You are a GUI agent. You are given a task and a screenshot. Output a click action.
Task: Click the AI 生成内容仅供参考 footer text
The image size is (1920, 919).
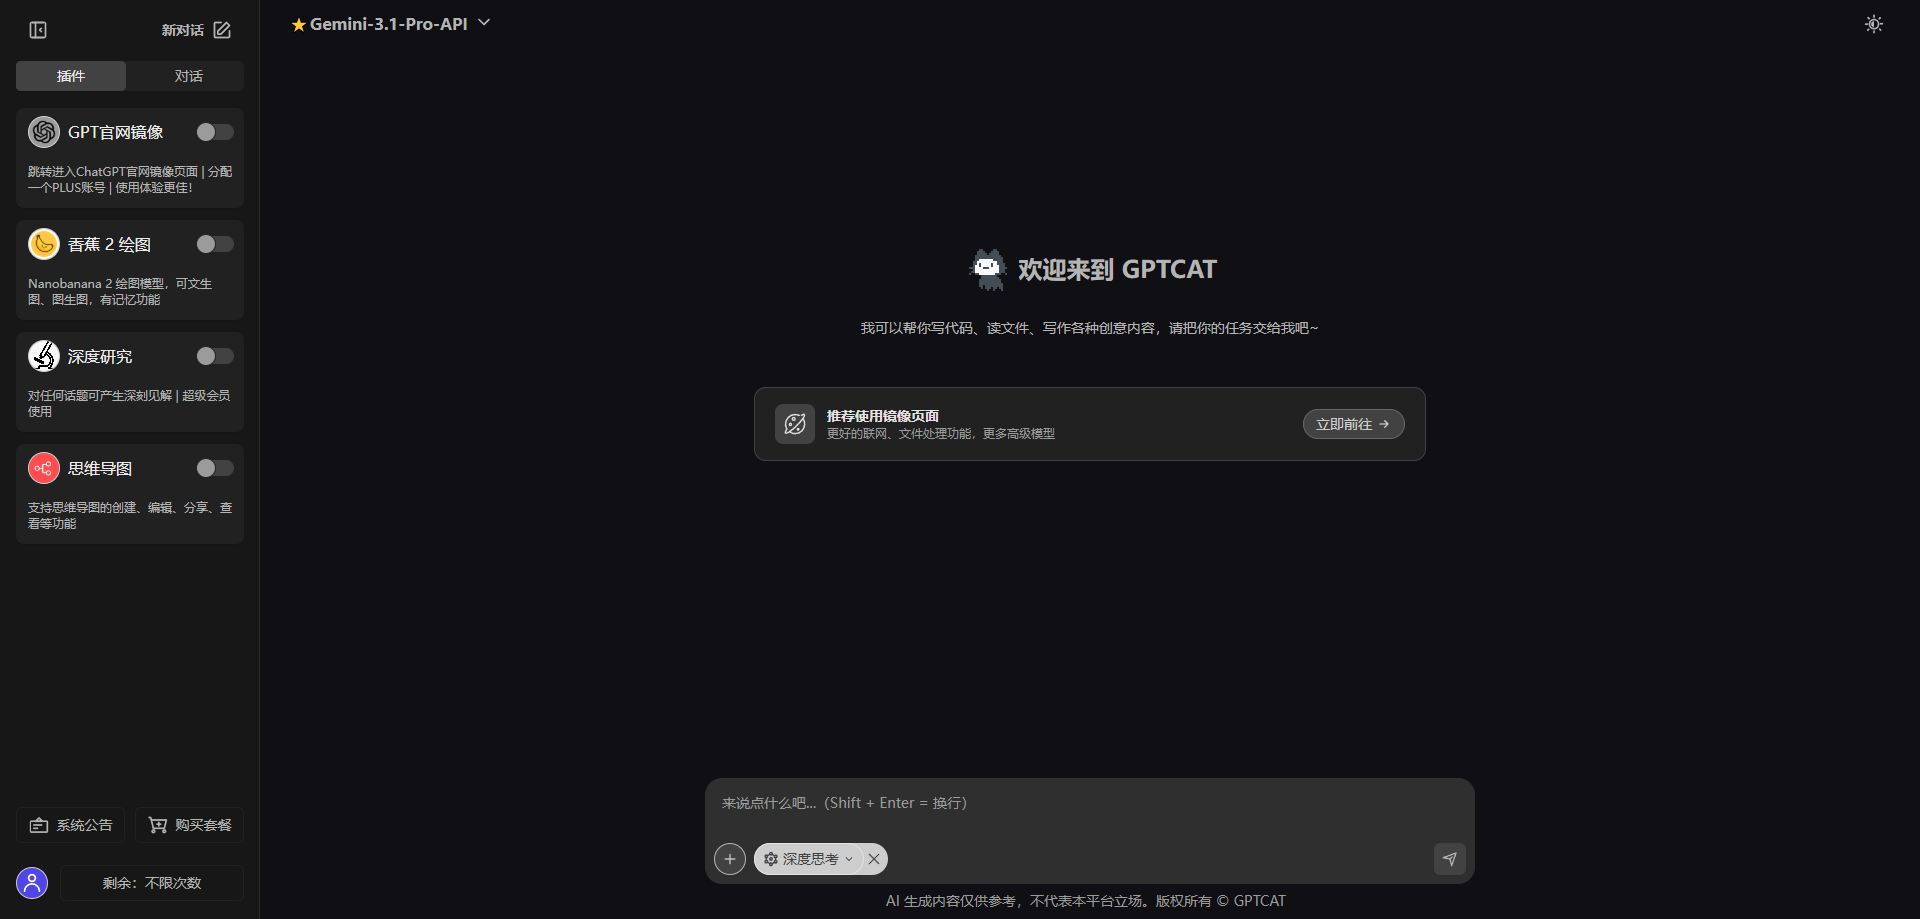(x=1086, y=901)
